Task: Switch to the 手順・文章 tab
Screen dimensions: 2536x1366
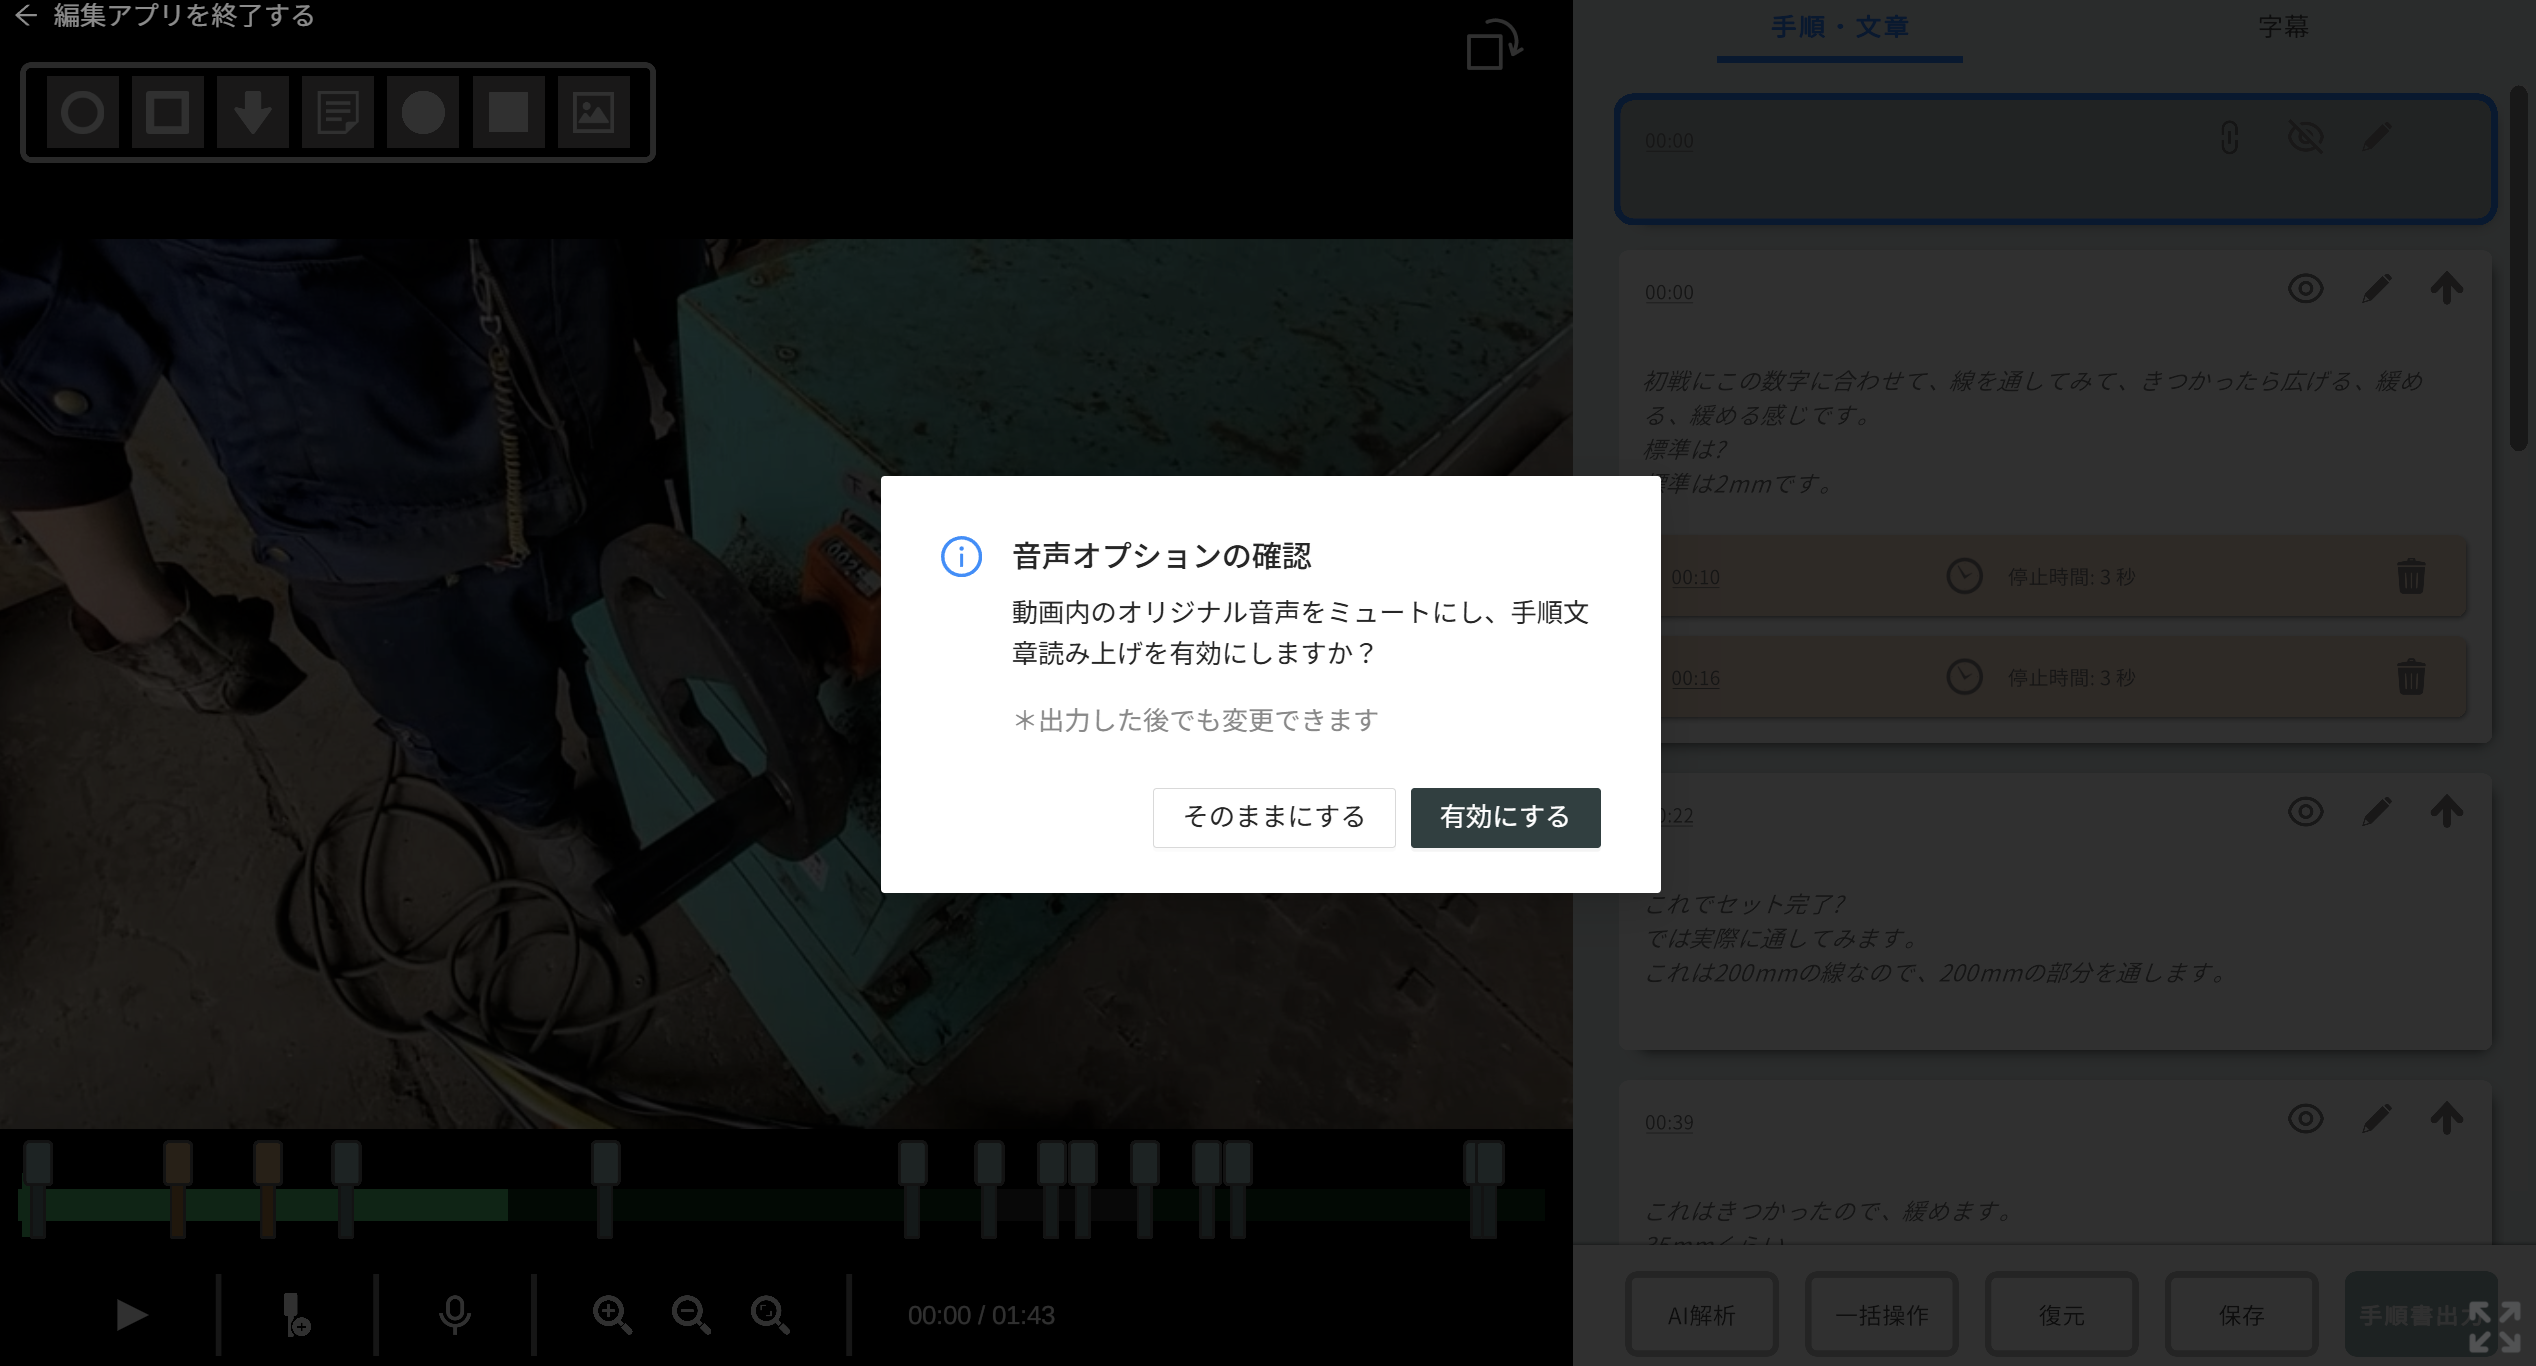Action: point(1839,27)
